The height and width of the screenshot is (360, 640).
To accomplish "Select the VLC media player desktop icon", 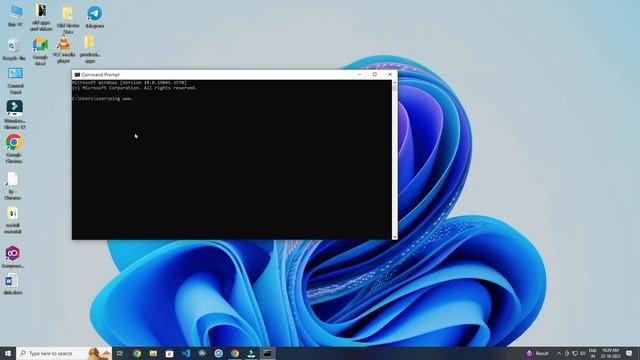I will click(x=64, y=49).
